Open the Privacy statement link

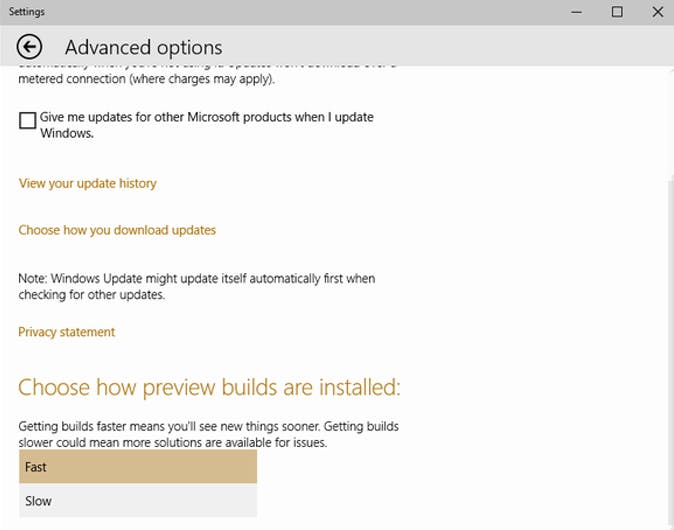click(x=67, y=332)
